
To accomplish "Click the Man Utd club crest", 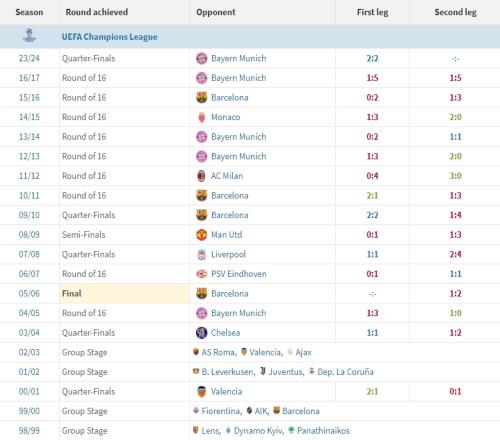I will tap(201, 235).
